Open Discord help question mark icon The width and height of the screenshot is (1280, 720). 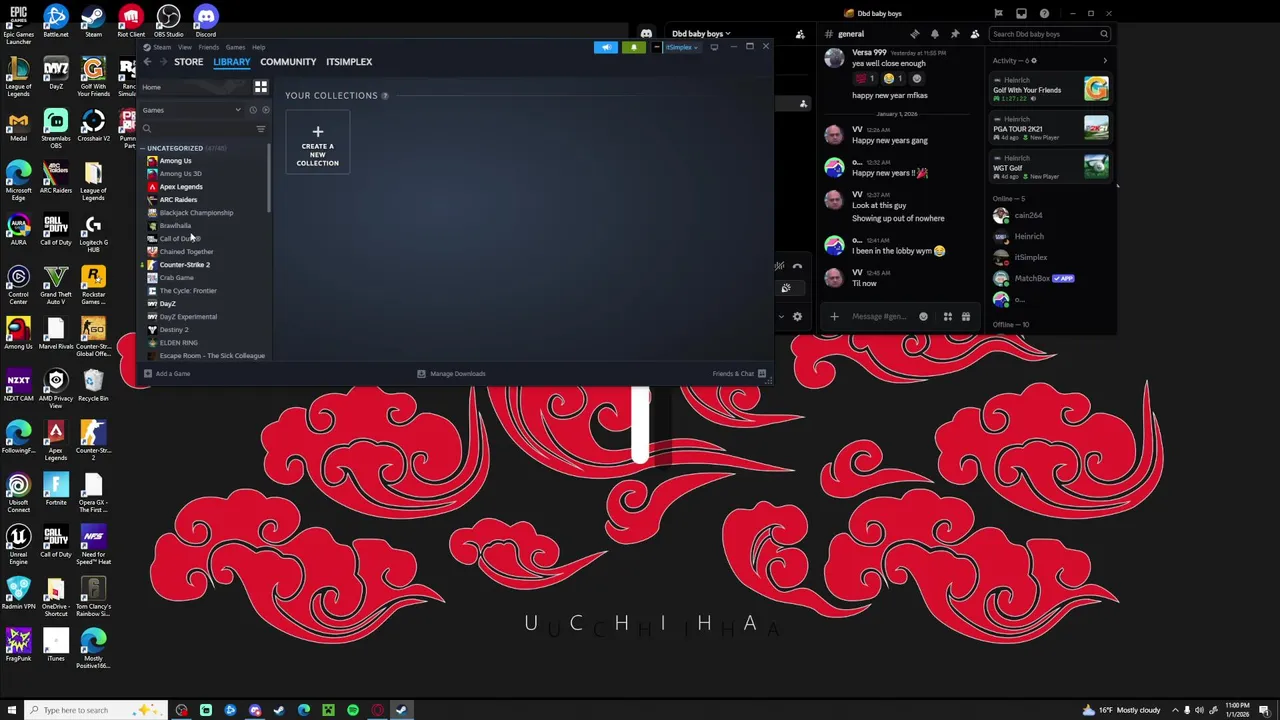[1044, 13]
